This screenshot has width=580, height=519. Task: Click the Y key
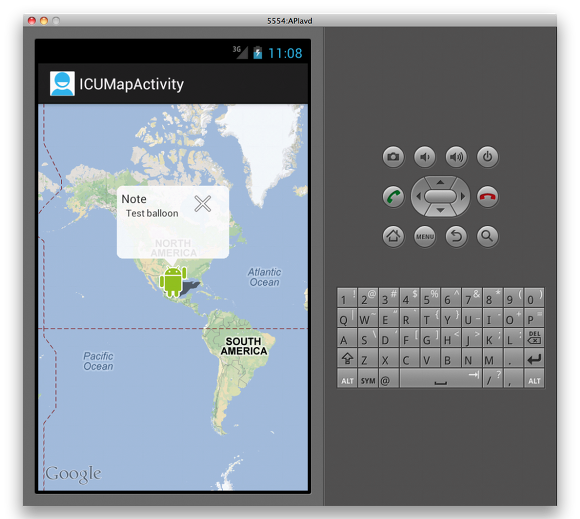451,317
